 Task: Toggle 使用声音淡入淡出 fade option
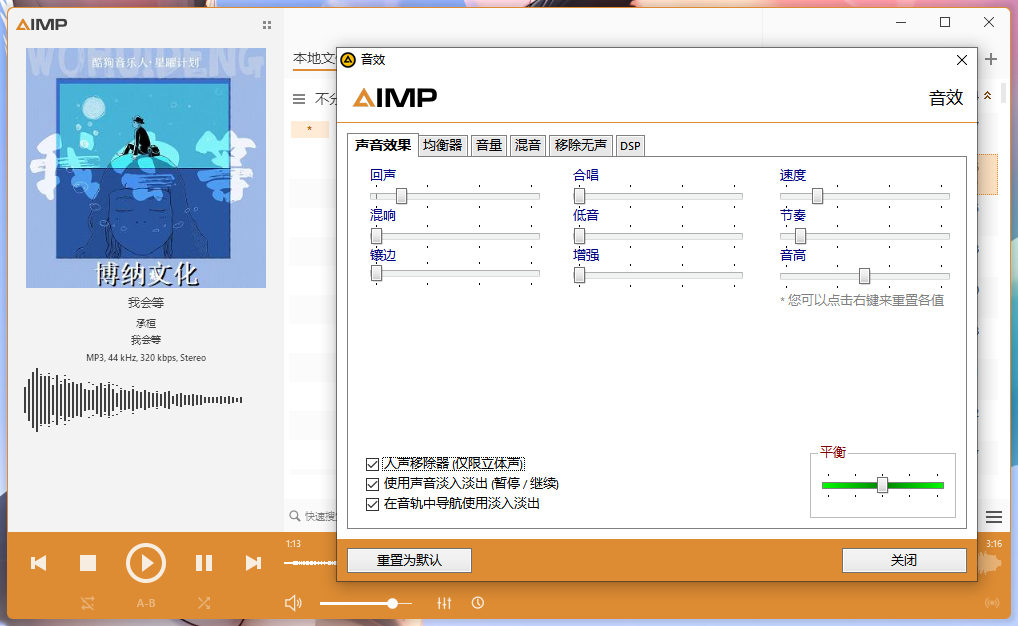372,483
